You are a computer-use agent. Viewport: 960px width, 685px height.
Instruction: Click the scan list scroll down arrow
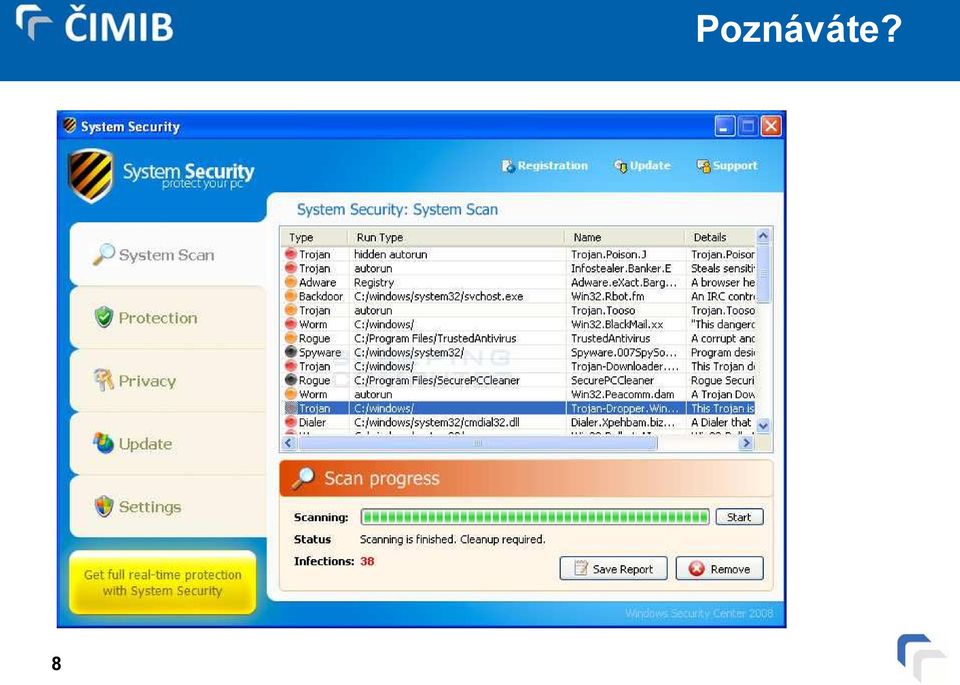763,425
